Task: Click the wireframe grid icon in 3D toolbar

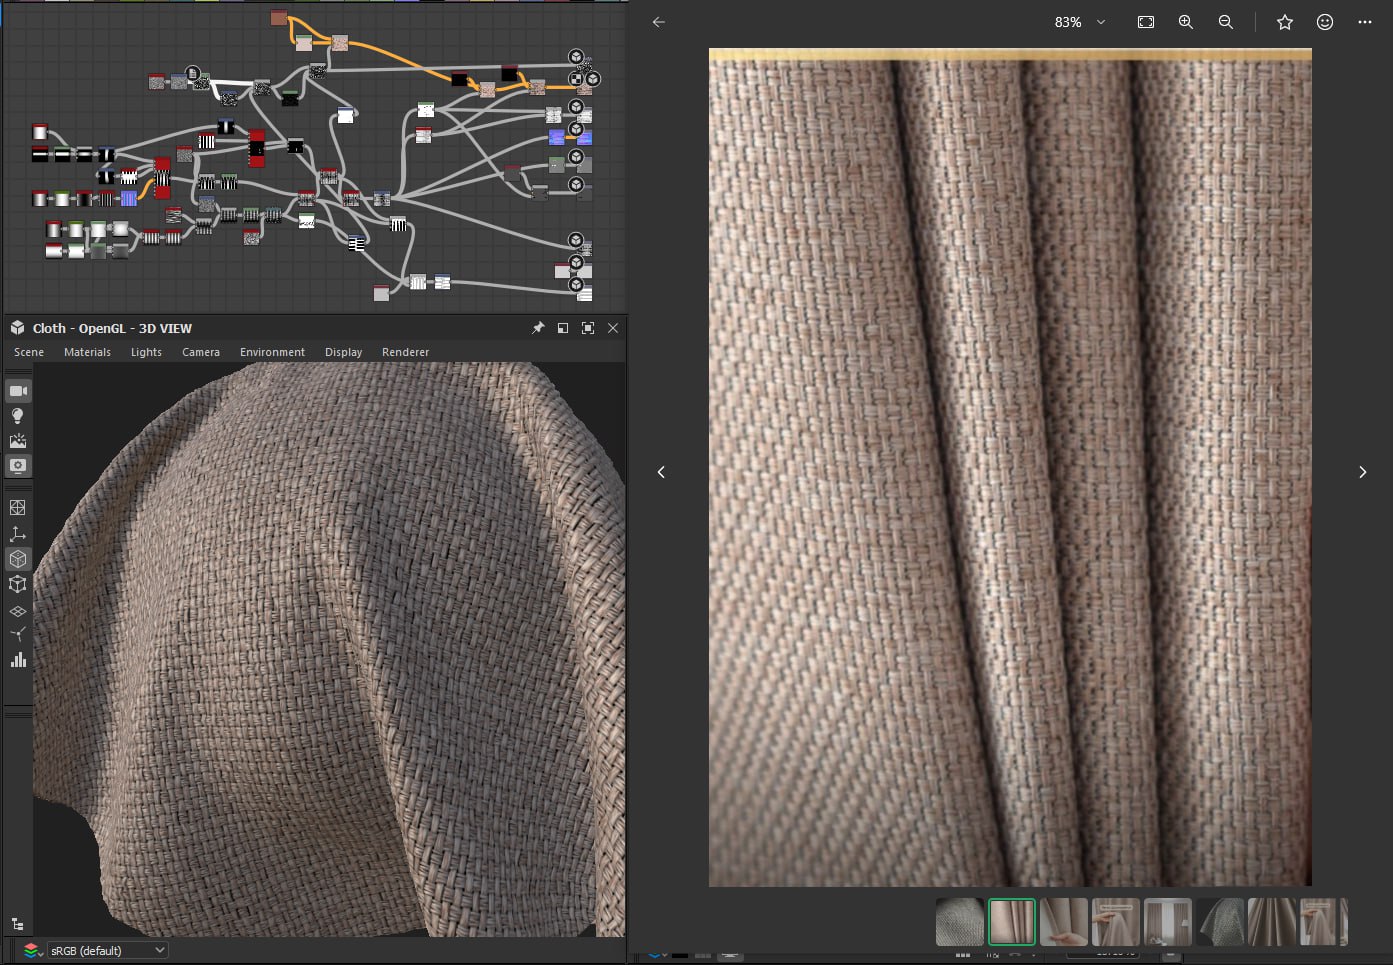Action: point(18,508)
